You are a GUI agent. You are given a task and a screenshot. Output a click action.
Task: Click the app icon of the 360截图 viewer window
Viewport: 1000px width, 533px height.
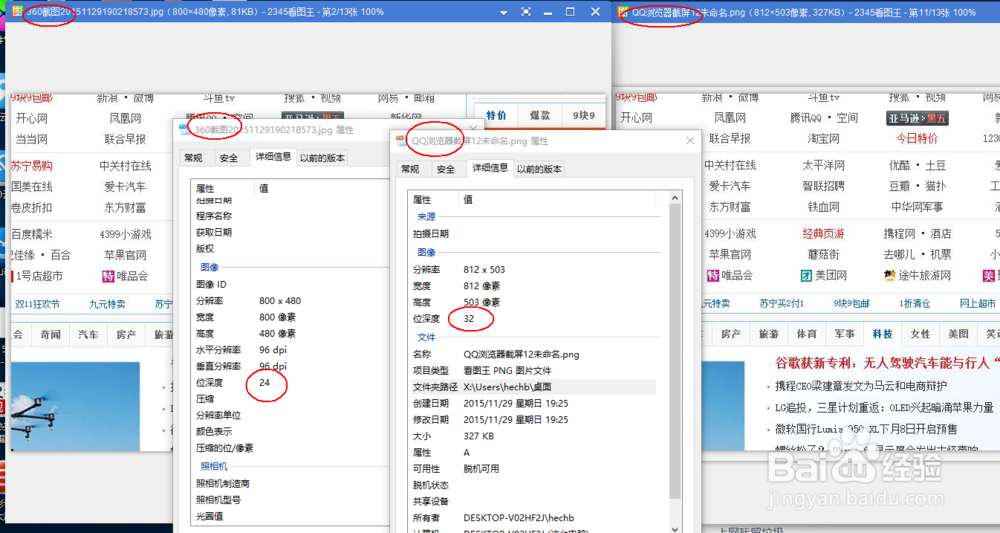point(17,11)
